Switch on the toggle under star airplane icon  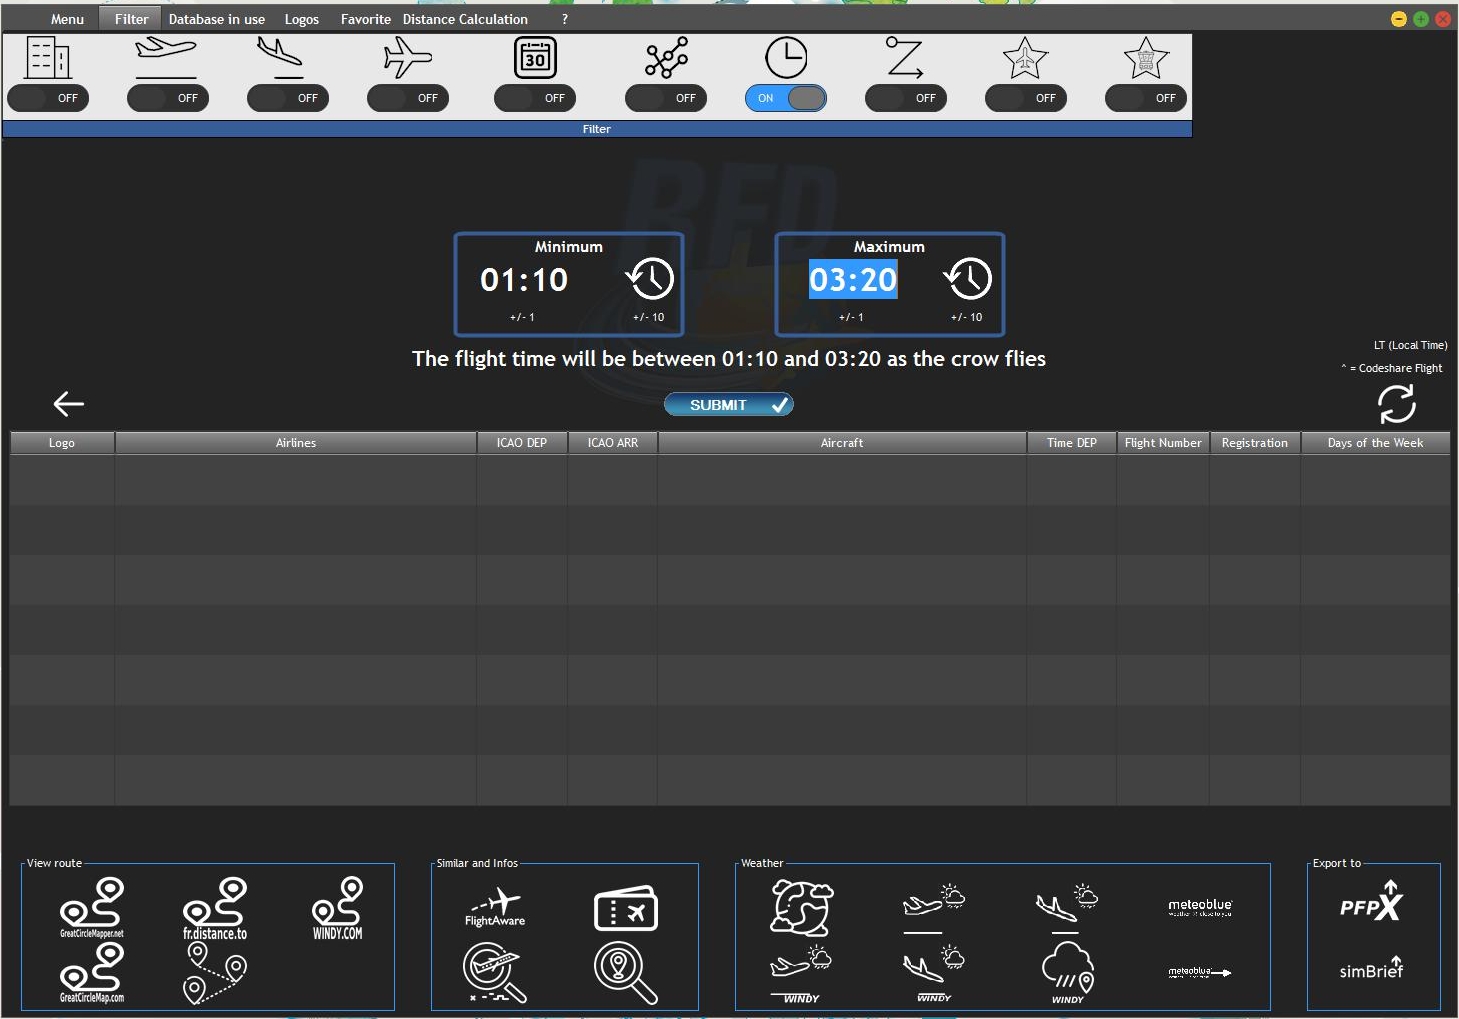click(1026, 98)
